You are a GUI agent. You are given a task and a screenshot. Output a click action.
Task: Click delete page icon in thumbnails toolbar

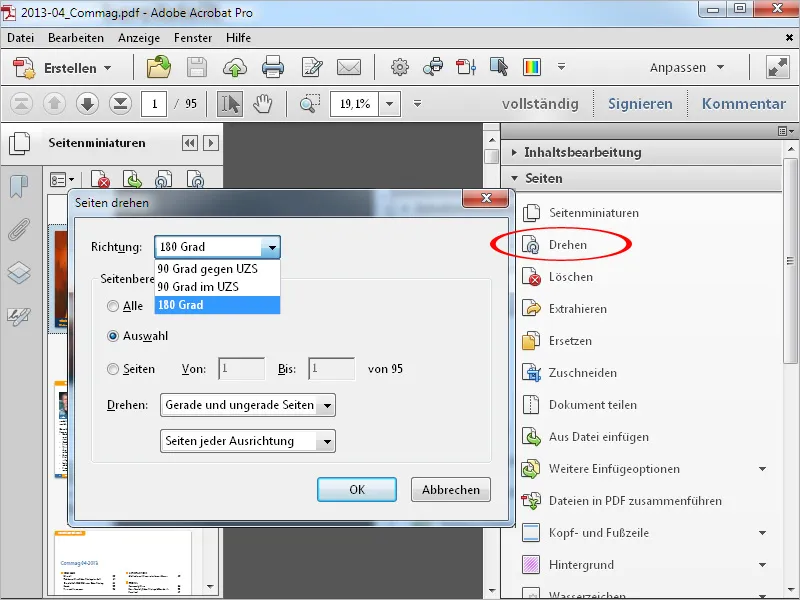[101, 180]
